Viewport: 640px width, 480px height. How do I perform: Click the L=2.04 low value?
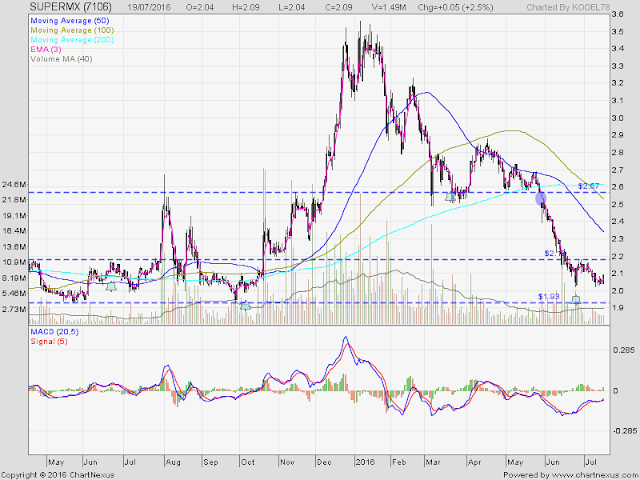[291, 7]
